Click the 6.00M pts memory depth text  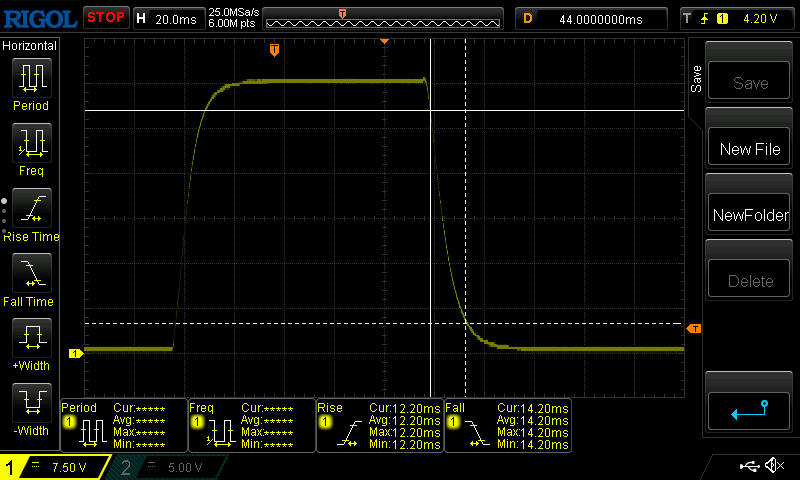[232, 23]
